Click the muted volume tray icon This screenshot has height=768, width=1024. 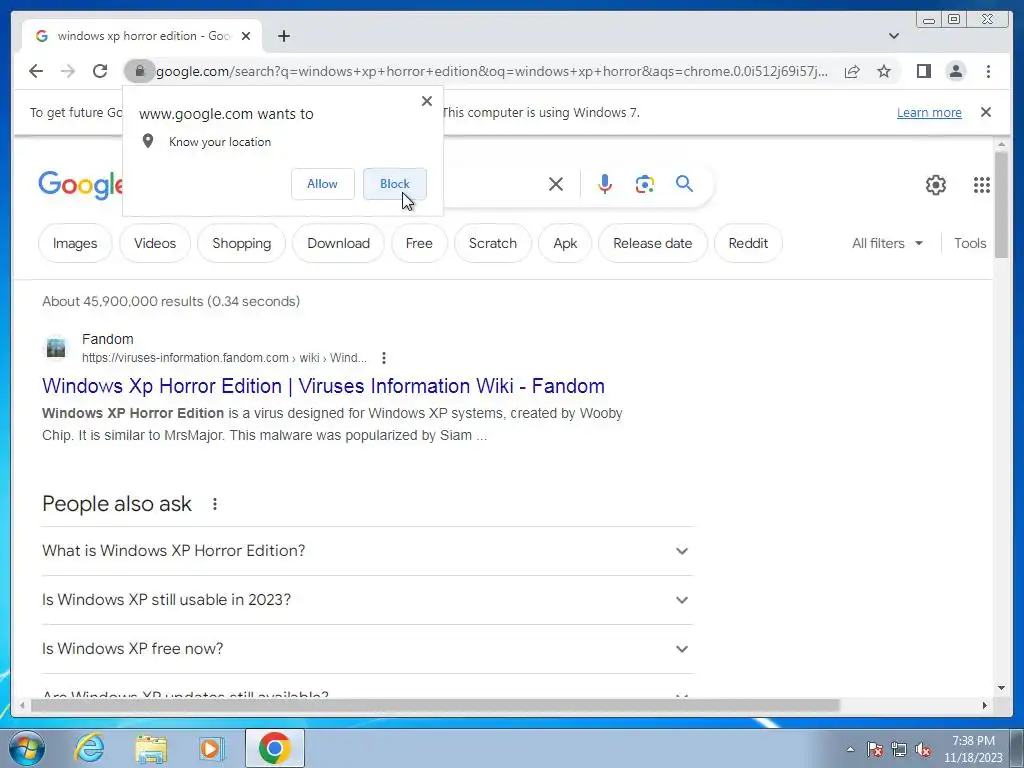click(923, 749)
